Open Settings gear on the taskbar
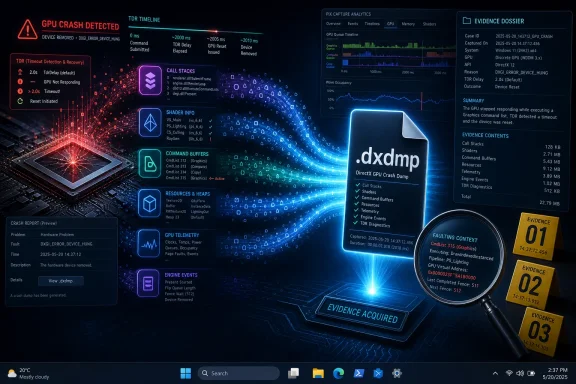The image size is (576, 384). click(397, 373)
